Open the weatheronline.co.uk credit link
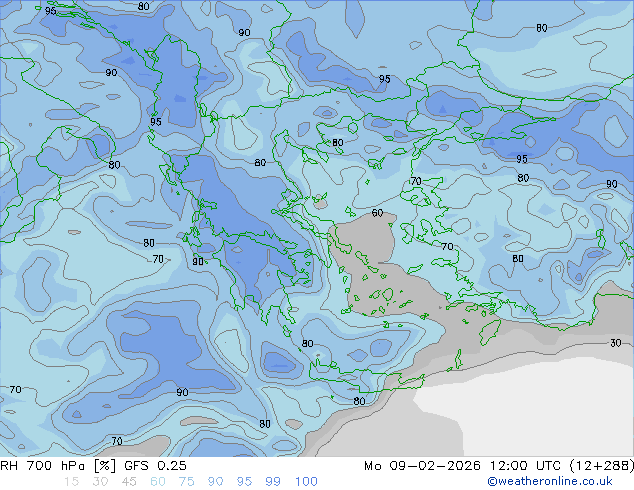This screenshot has height=490, width=634. (x=550, y=481)
